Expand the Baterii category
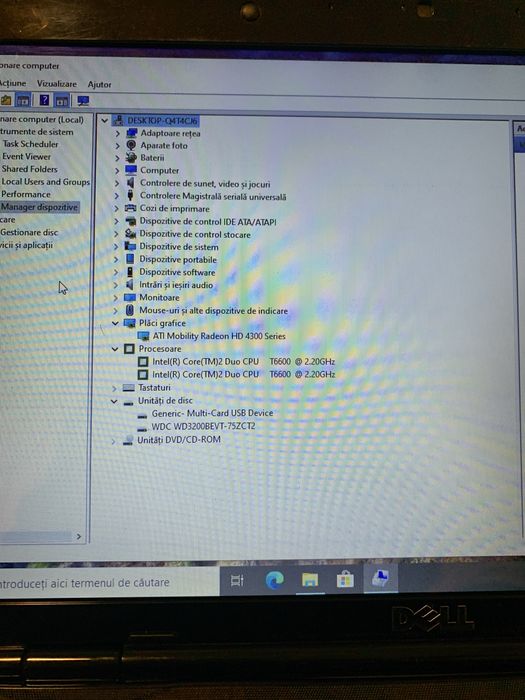The image size is (525, 700). pyautogui.click(x=117, y=158)
